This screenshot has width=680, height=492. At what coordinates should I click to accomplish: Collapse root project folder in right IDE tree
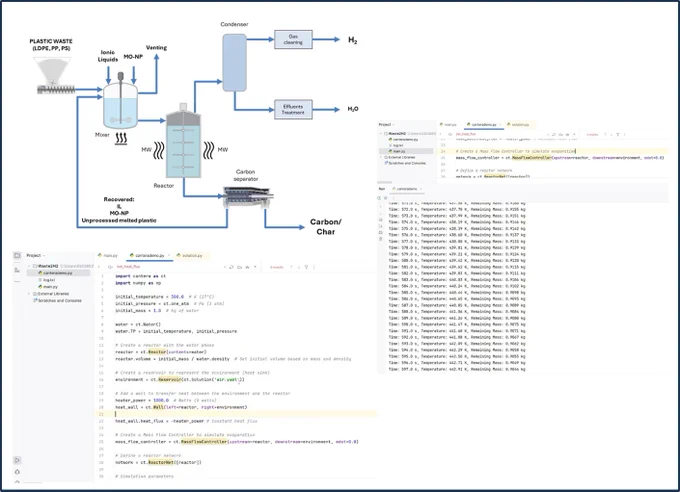click(x=381, y=134)
